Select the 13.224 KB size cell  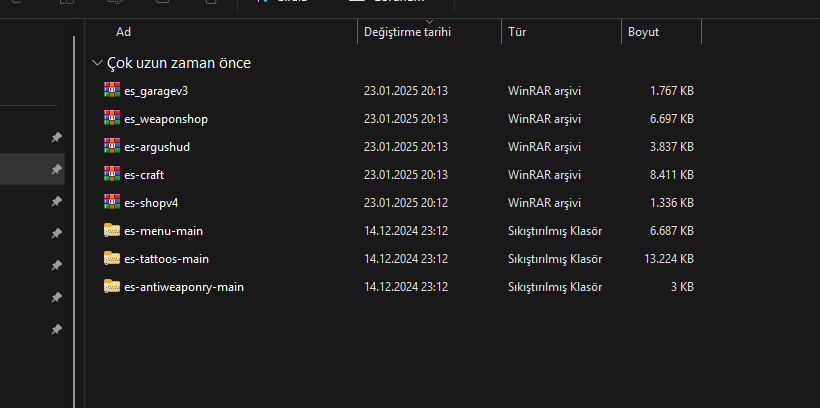(x=669, y=259)
